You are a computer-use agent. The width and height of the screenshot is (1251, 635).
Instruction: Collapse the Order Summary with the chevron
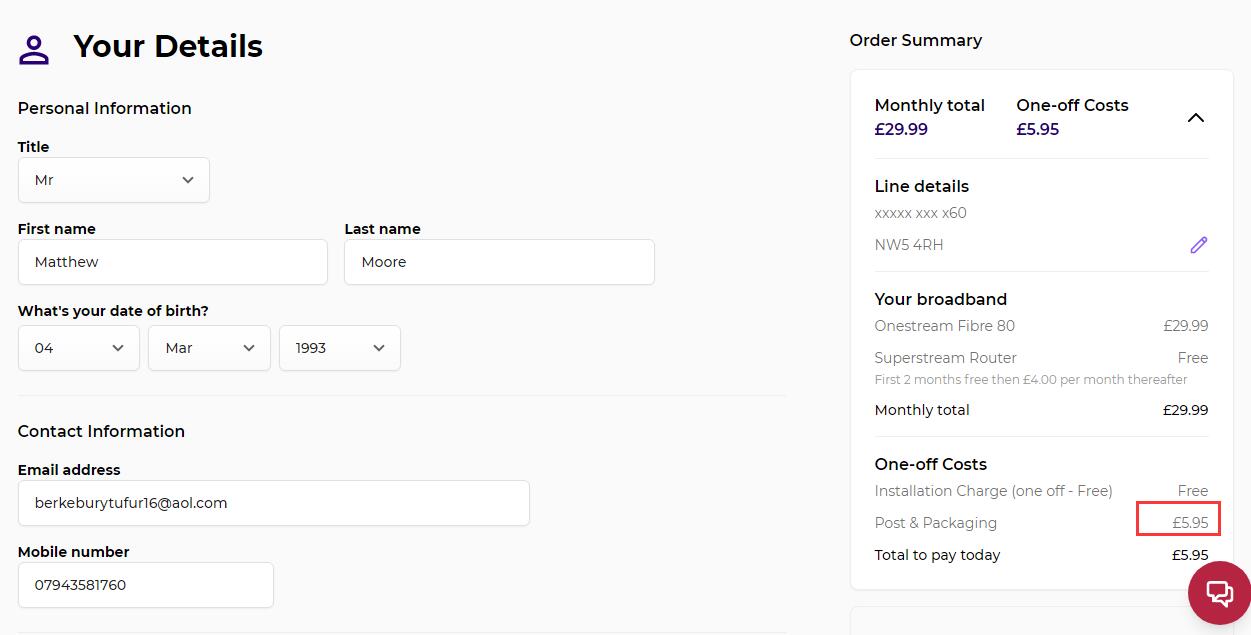[1195, 118]
